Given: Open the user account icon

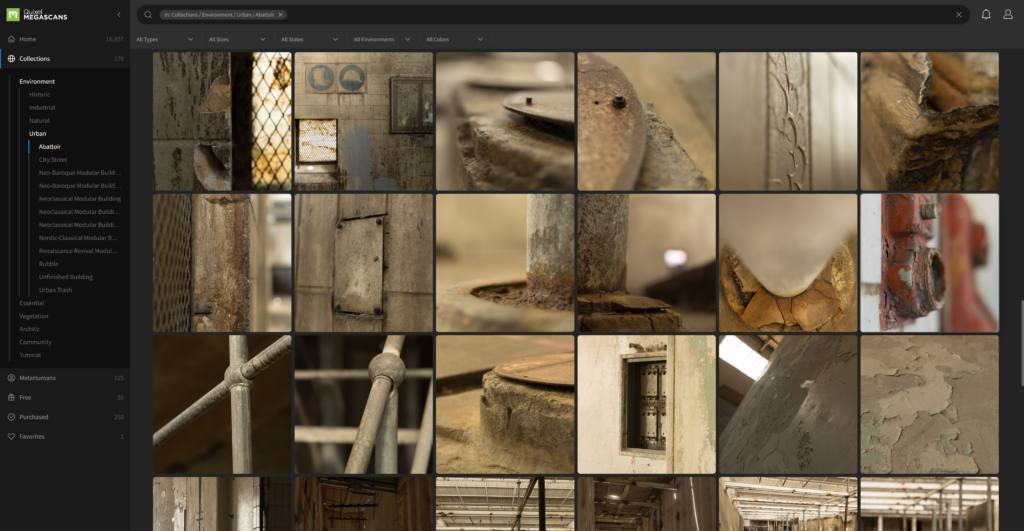Looking at the screenshot, I should tap(1008, 14).
